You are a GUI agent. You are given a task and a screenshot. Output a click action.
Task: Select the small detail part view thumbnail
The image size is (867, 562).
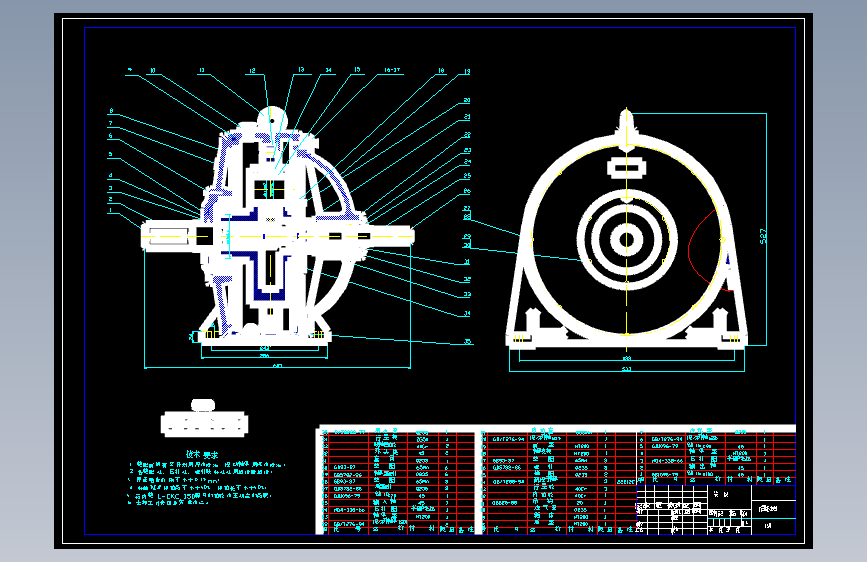(204, 418)
